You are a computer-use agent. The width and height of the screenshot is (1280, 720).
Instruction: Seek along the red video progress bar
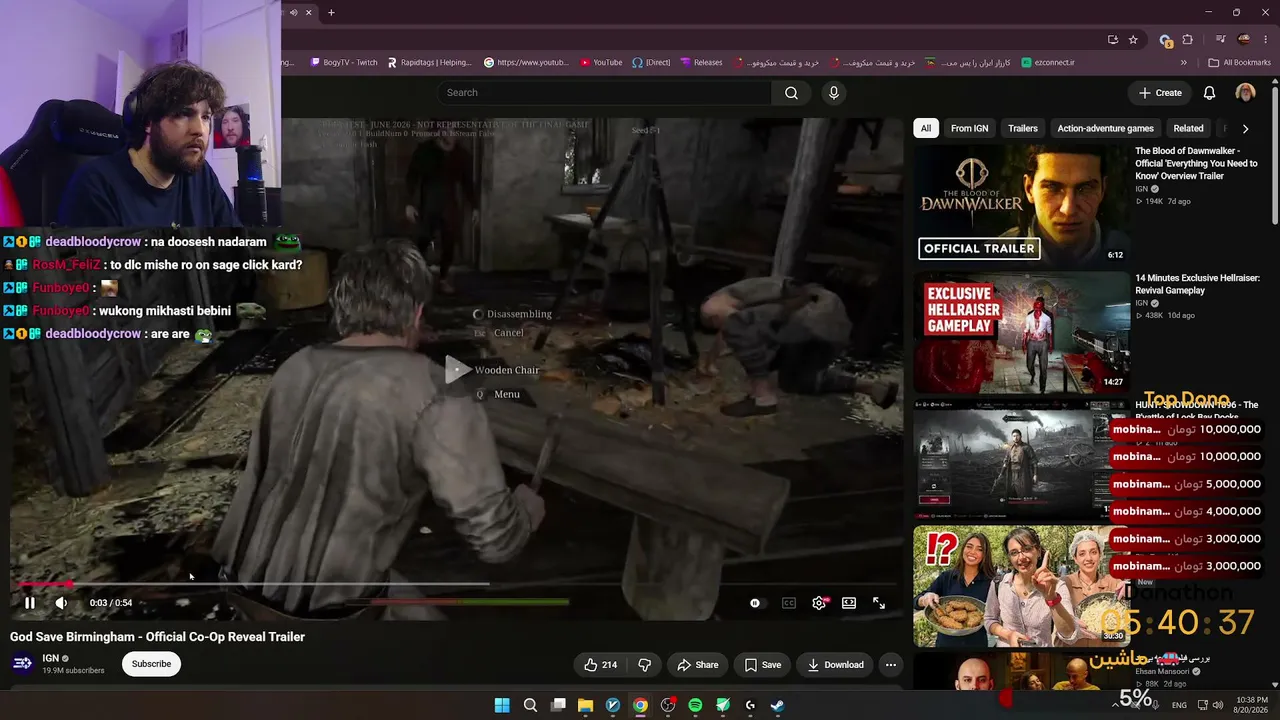tap(456, 584)
